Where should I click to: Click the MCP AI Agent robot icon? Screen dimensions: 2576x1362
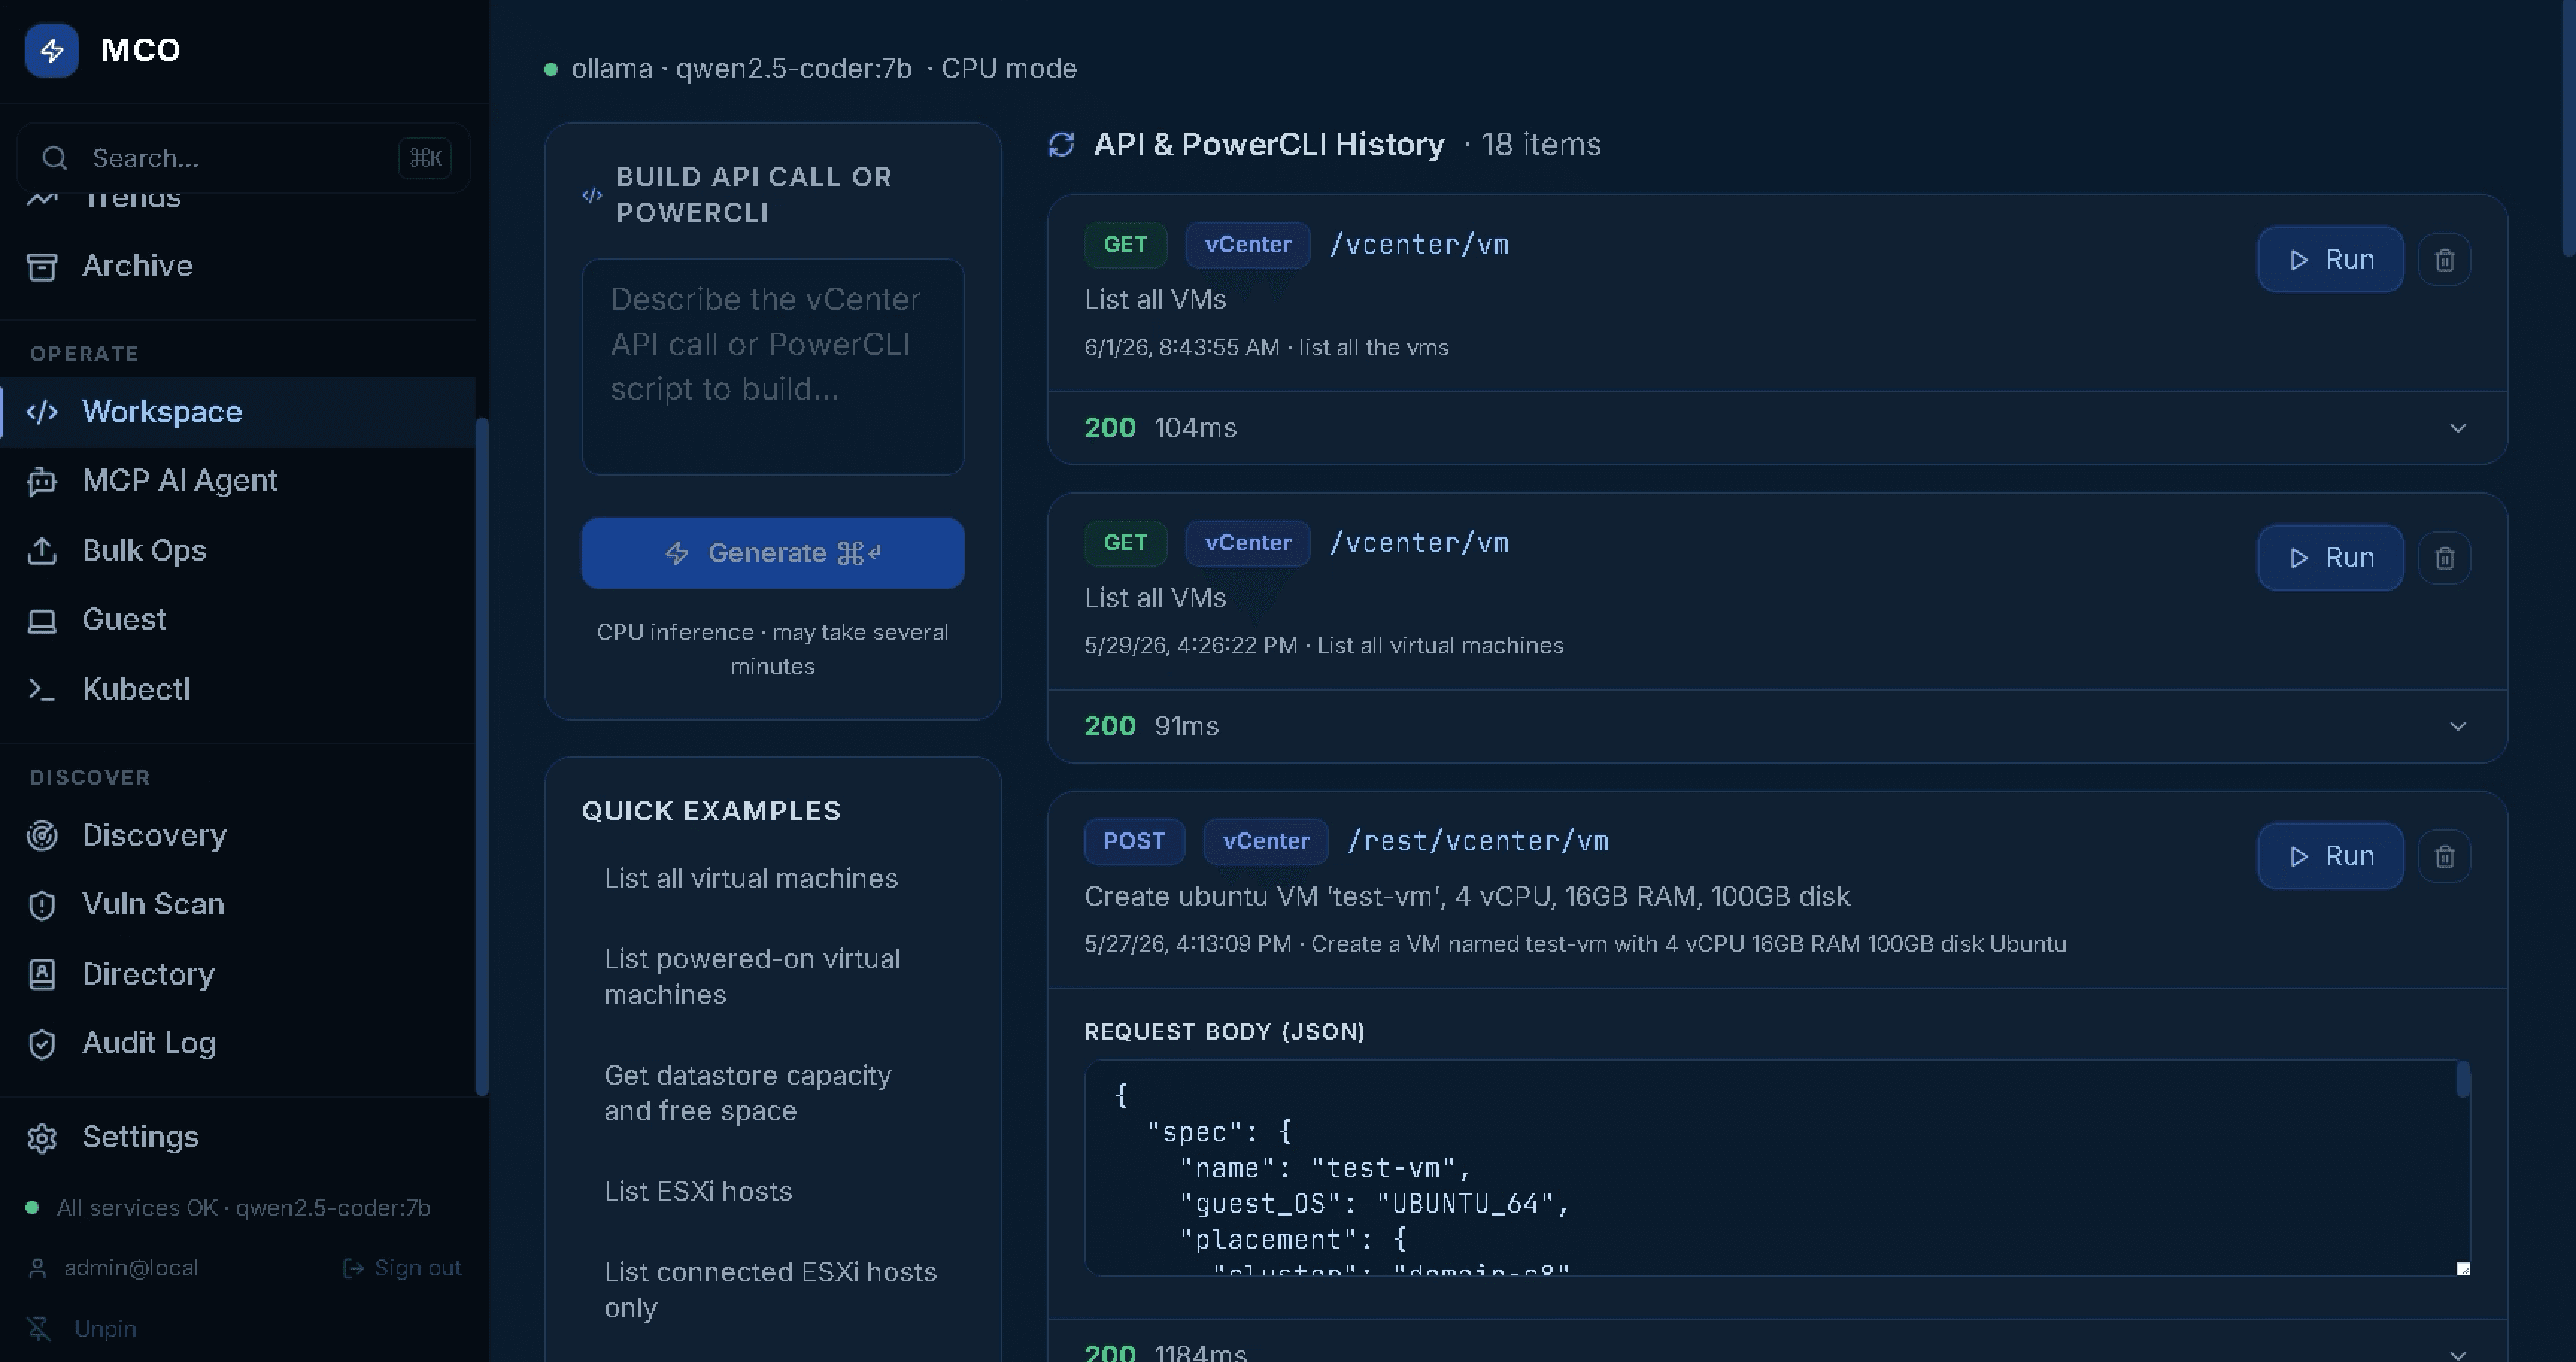tap(42, 481)
